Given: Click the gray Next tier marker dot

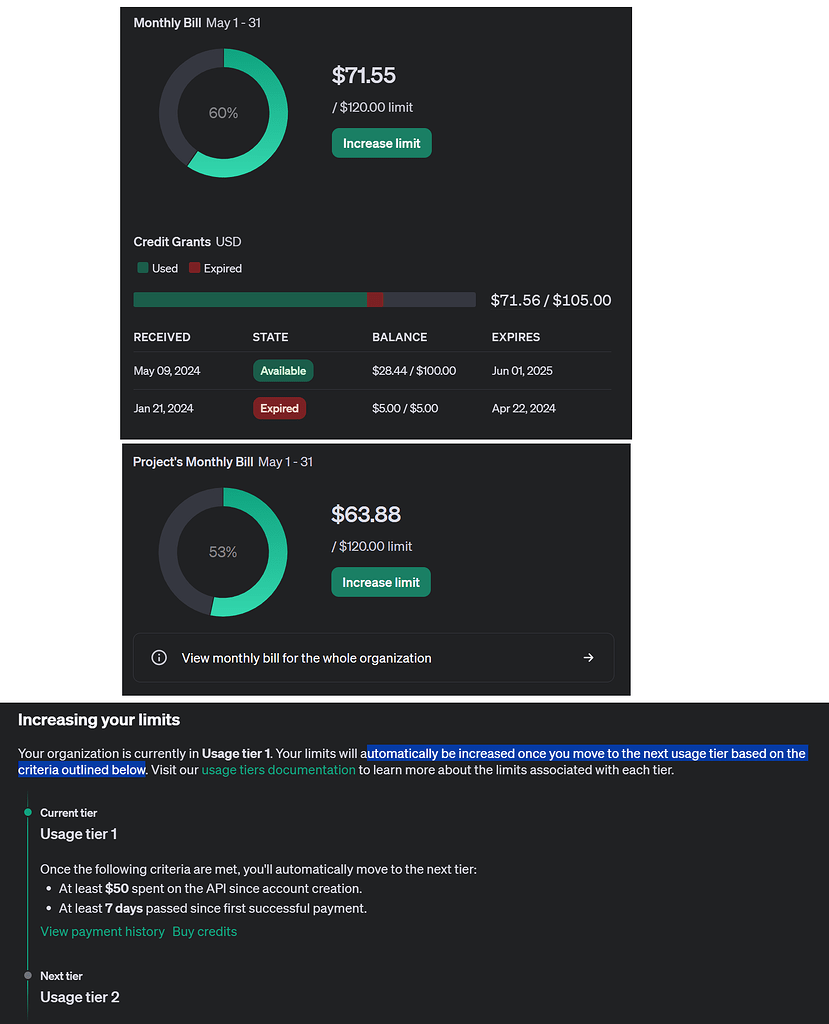Looking at the screenshot, I should [x=28, y=975].
